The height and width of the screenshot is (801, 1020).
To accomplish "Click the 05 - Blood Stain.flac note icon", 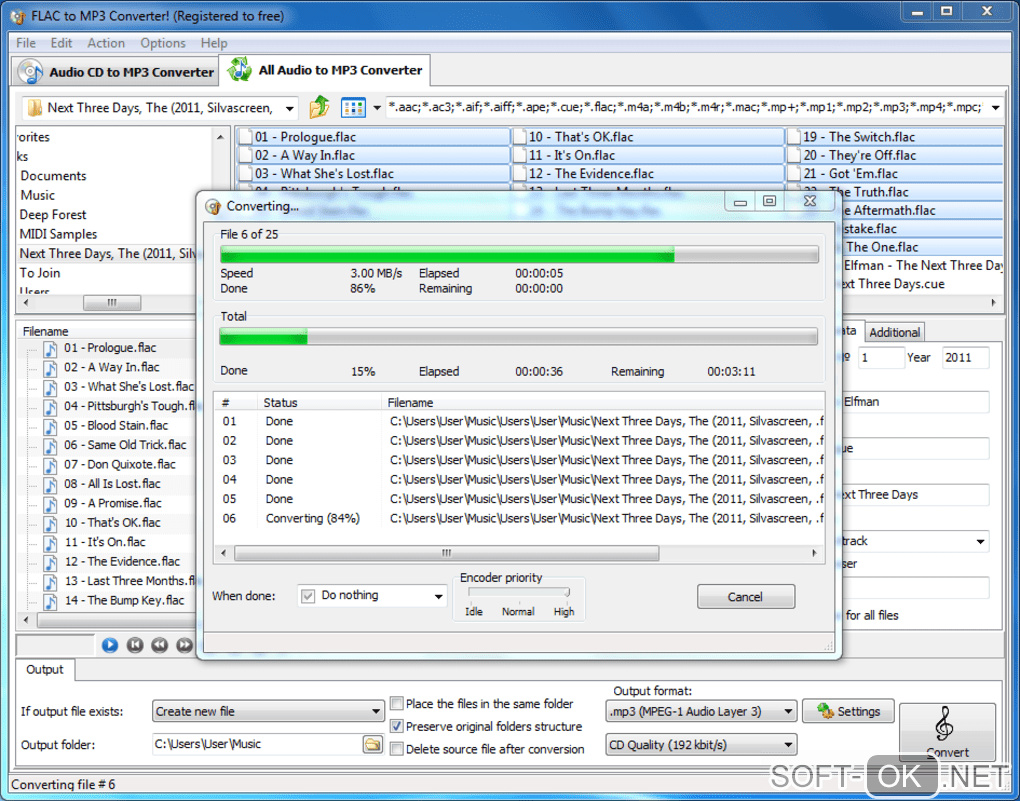I will tap(50, 427).
